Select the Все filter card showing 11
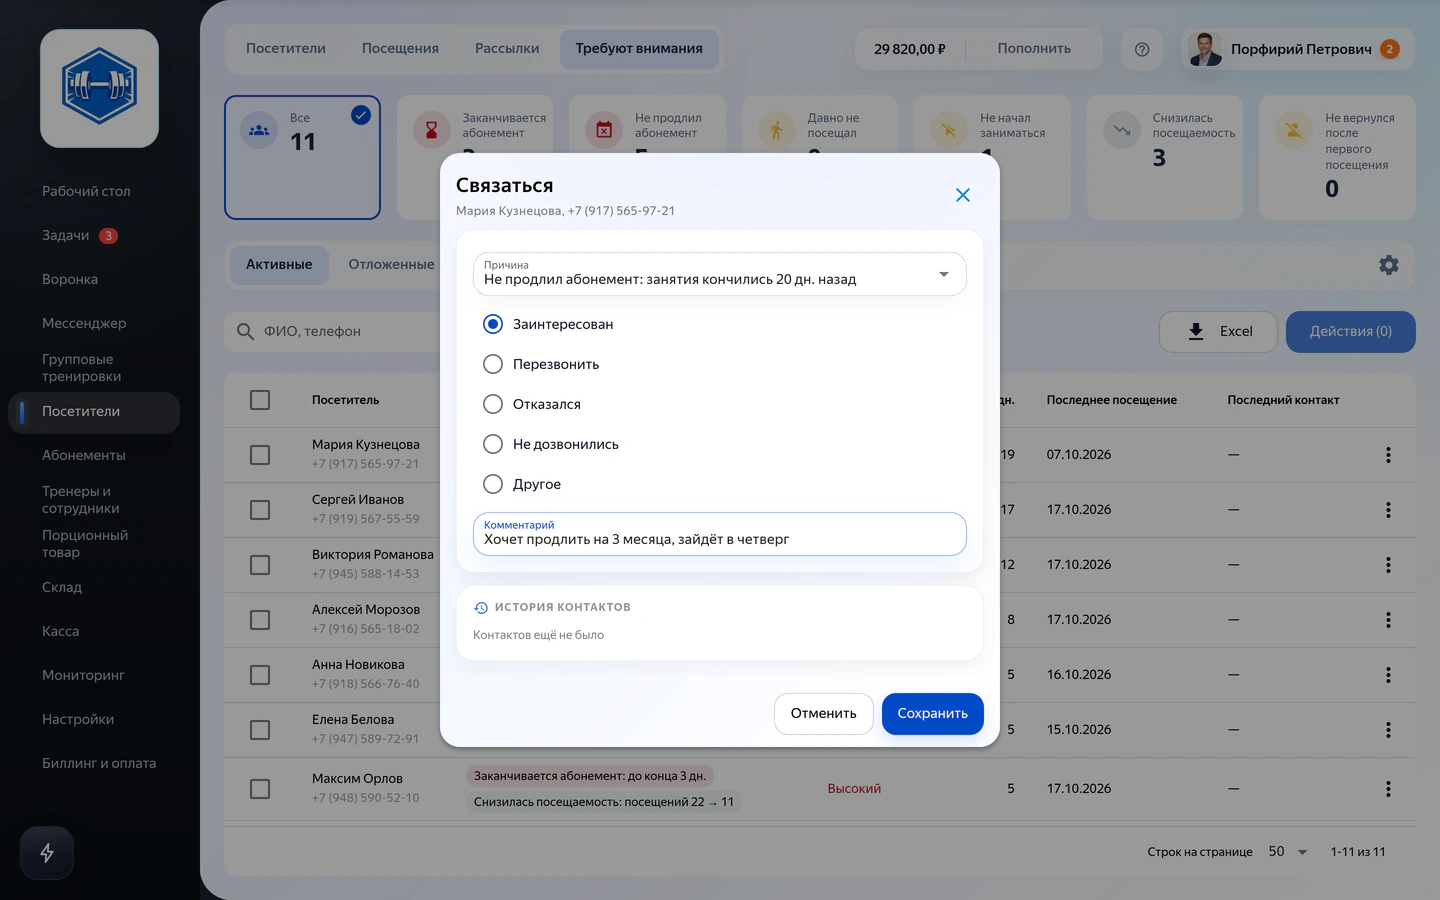This screenshot has width=1440, height=900. (x=302, y=157)
